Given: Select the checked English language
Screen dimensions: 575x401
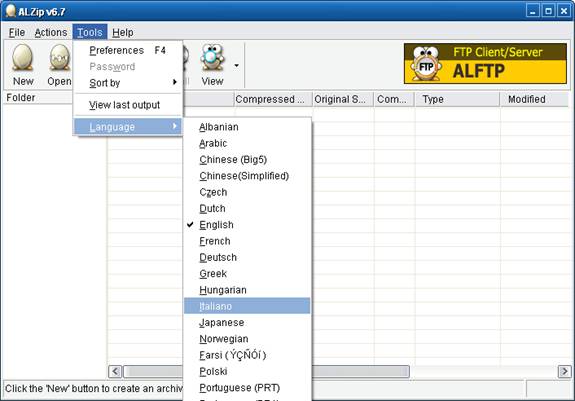Looking at the screenshot, I should pos(247,225).
